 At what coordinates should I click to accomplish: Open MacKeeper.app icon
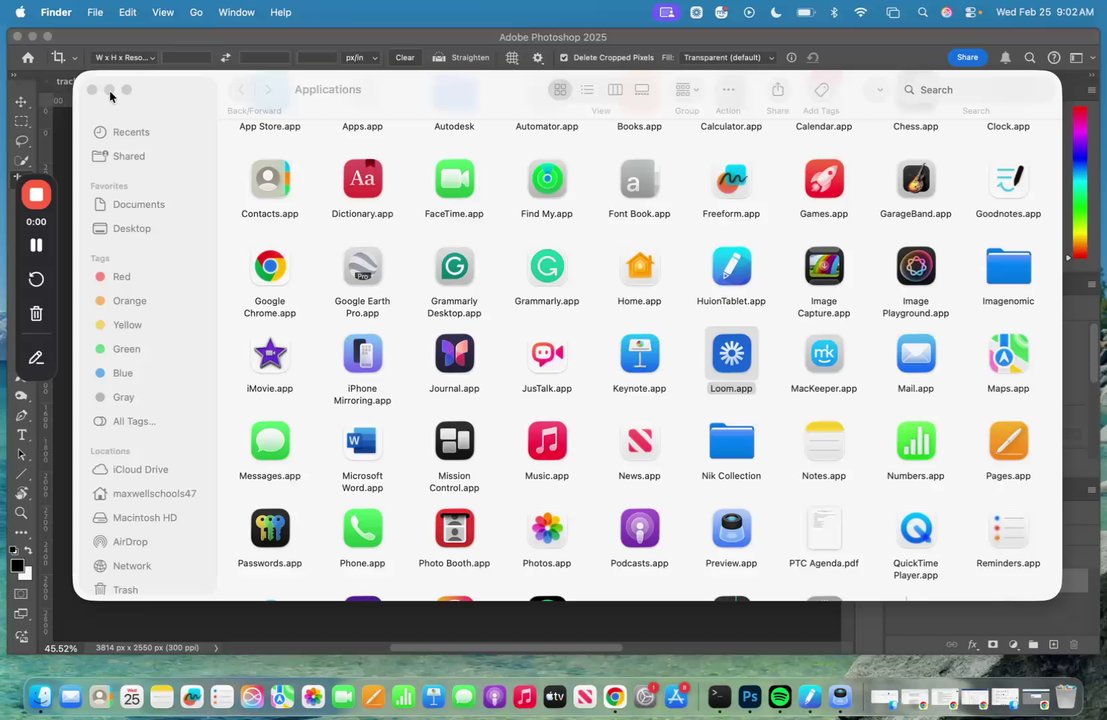(824, 354)
